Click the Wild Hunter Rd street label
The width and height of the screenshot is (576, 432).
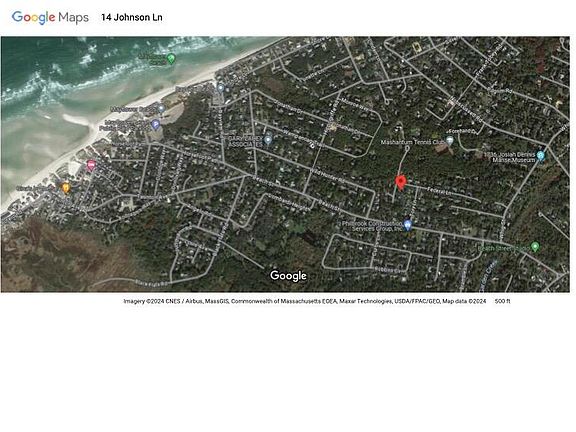coord(327,176)
